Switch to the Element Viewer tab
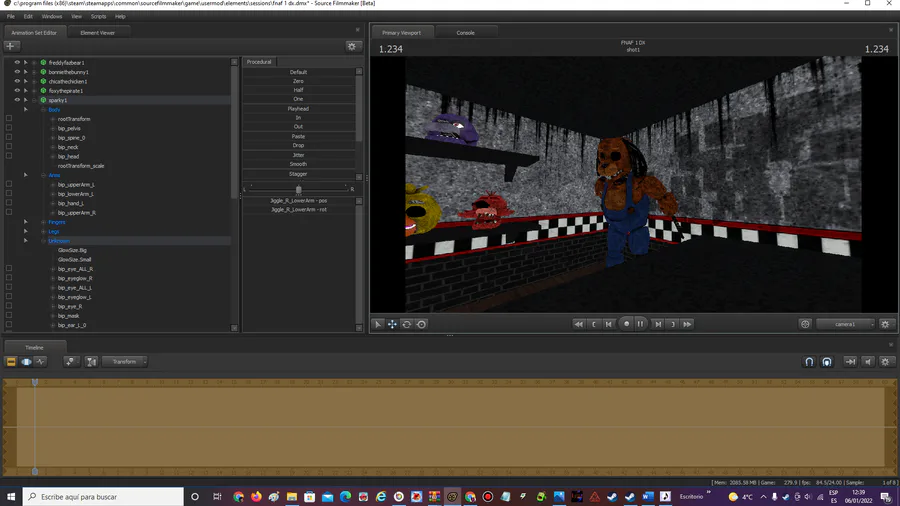The image size is (900, 506). (98, 33)
